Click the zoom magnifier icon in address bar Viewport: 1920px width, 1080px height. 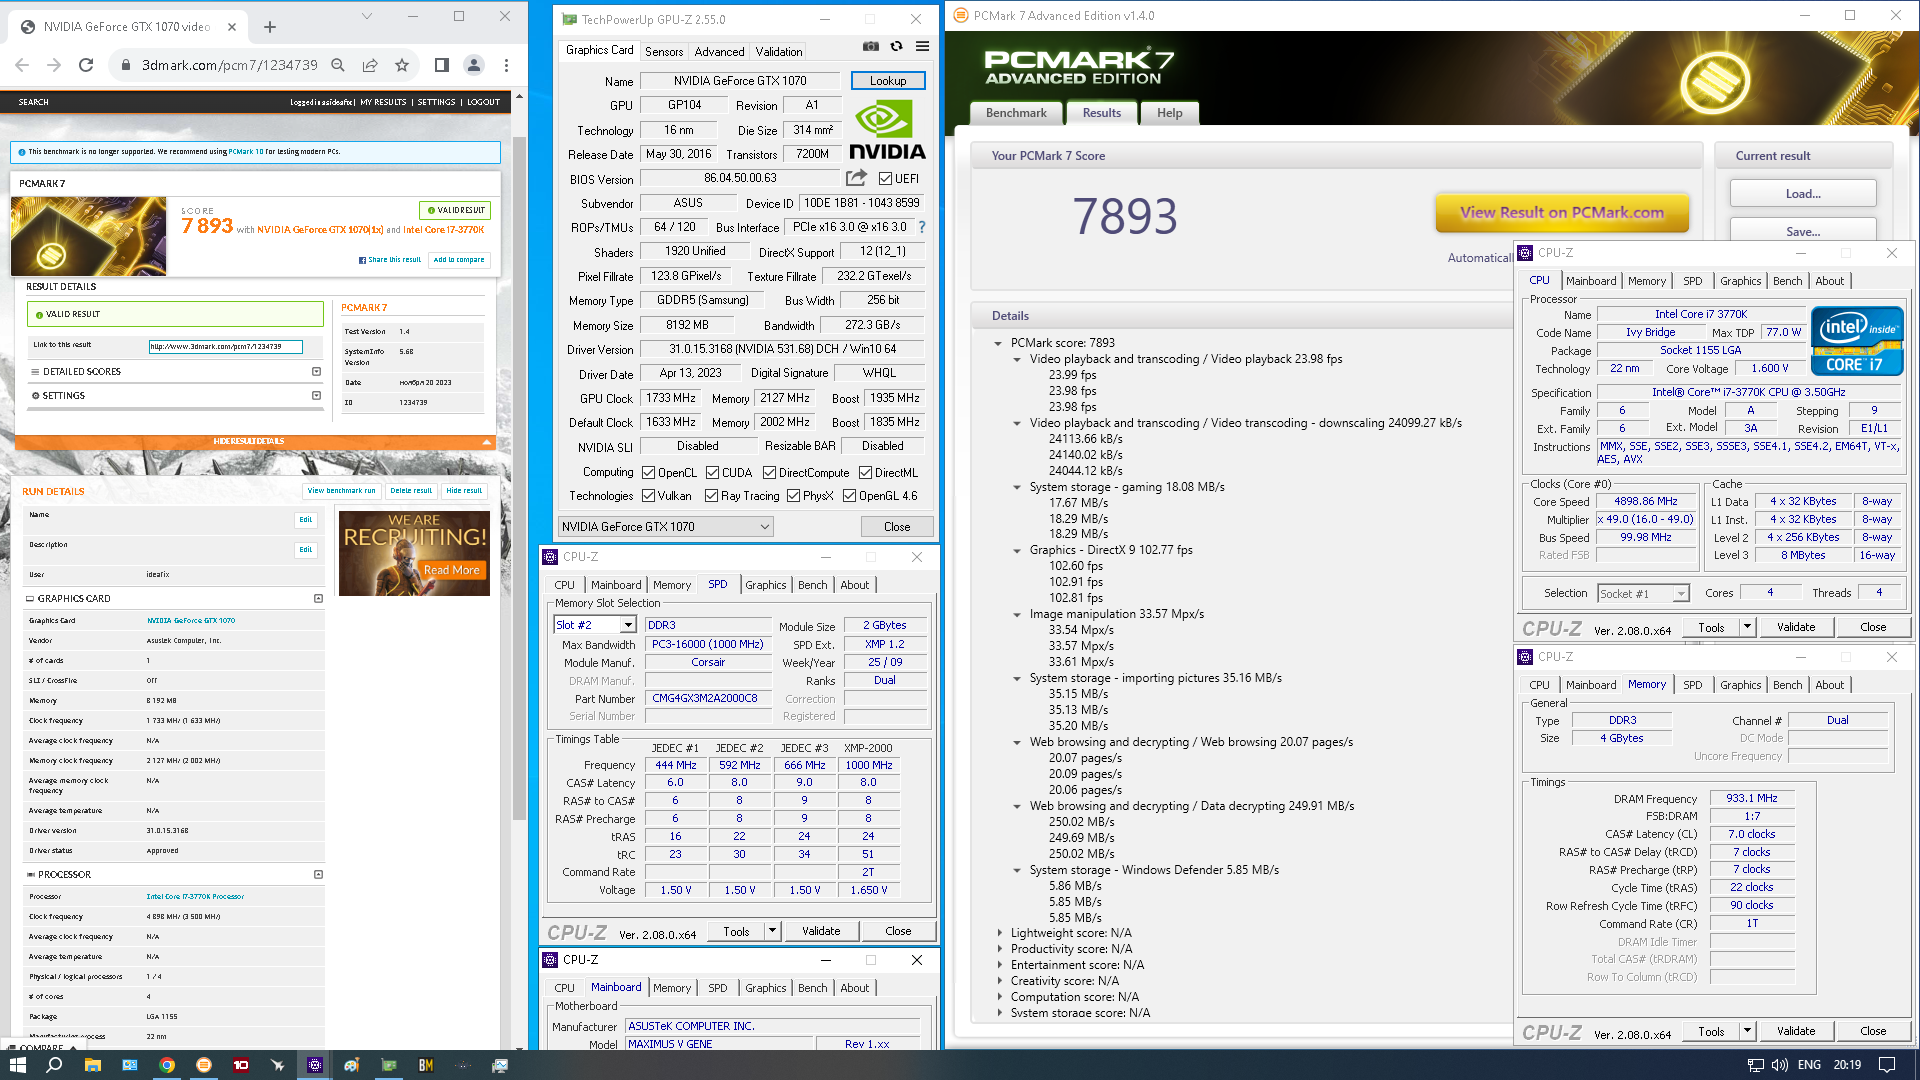(x=338, y=65)
